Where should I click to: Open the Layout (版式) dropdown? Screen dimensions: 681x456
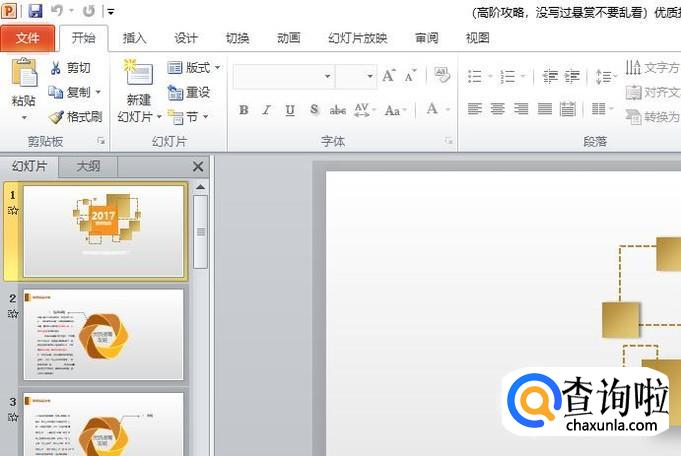click(x=190, y=68)
